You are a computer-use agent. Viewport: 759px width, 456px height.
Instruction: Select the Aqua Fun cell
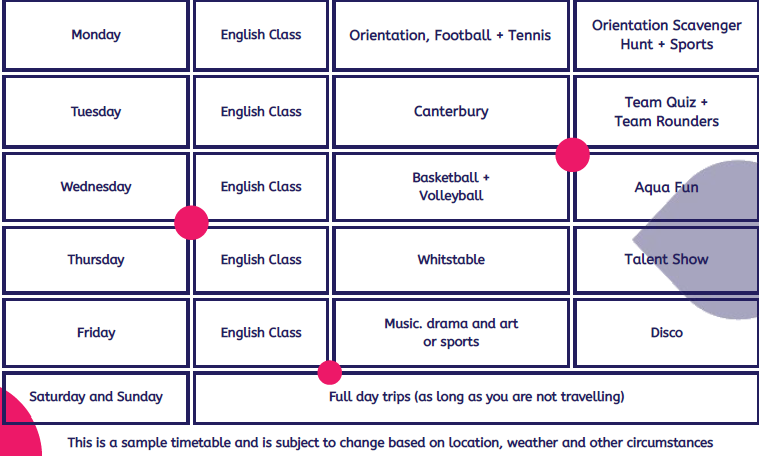pos(666,187)
